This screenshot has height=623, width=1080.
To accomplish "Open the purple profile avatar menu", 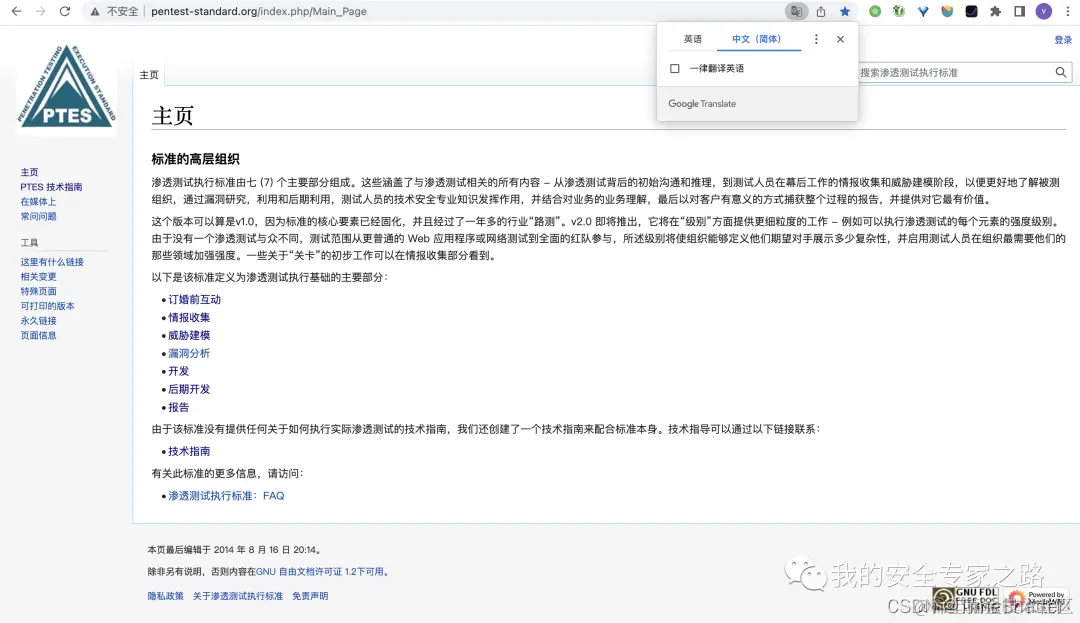I will [1042, 11].
